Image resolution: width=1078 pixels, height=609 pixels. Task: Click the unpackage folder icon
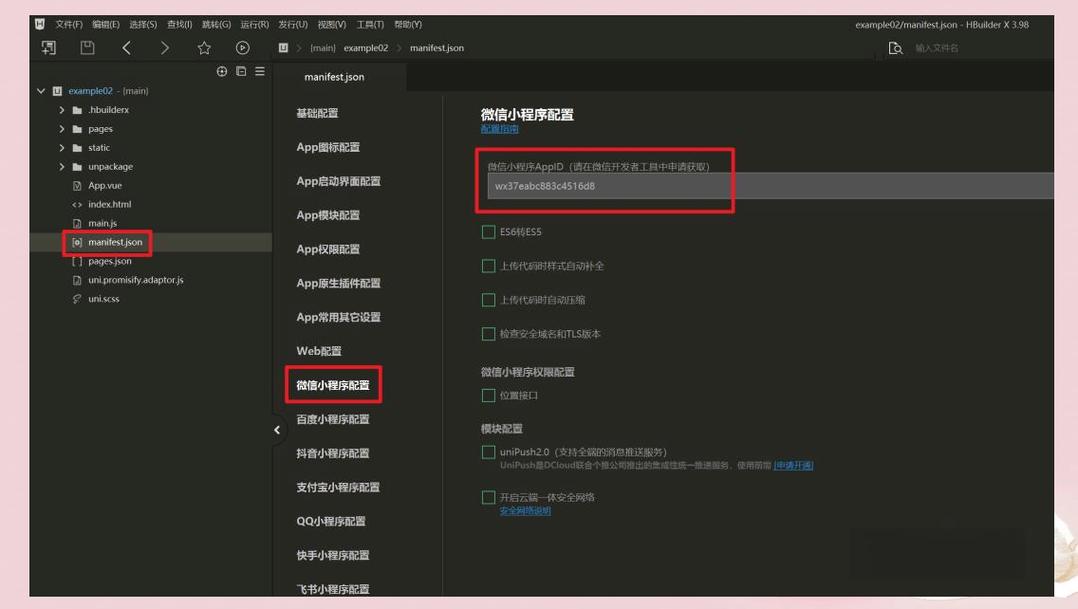click(77, 167)
